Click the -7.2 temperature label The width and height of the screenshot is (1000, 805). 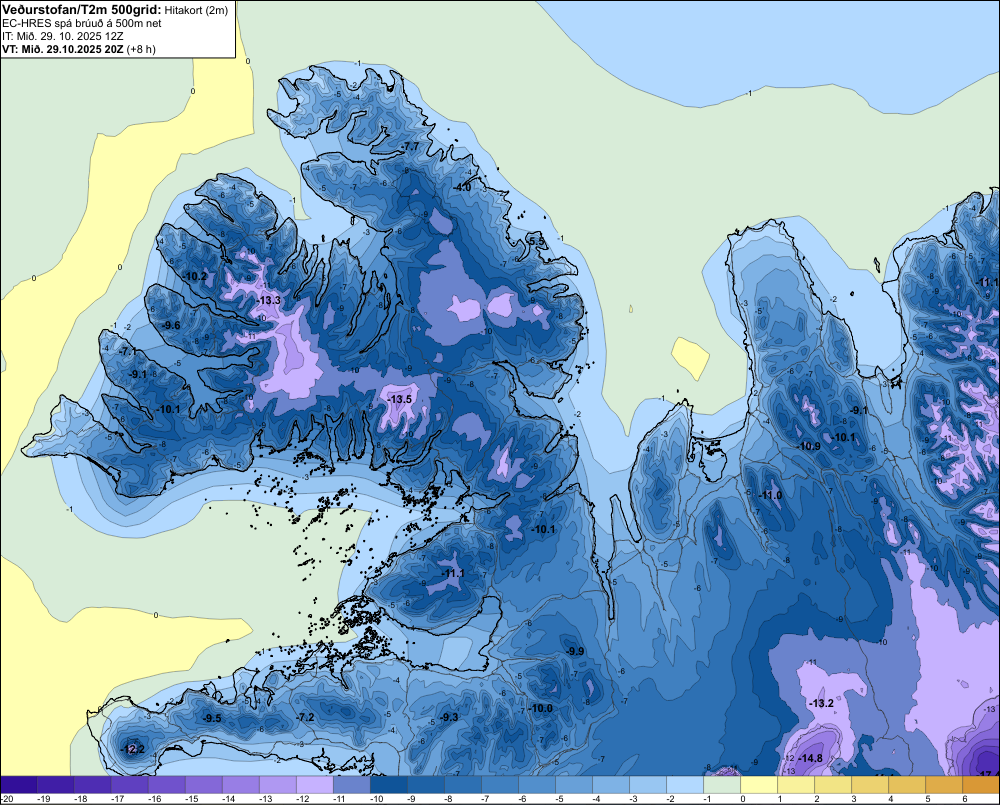pos(305,717)
